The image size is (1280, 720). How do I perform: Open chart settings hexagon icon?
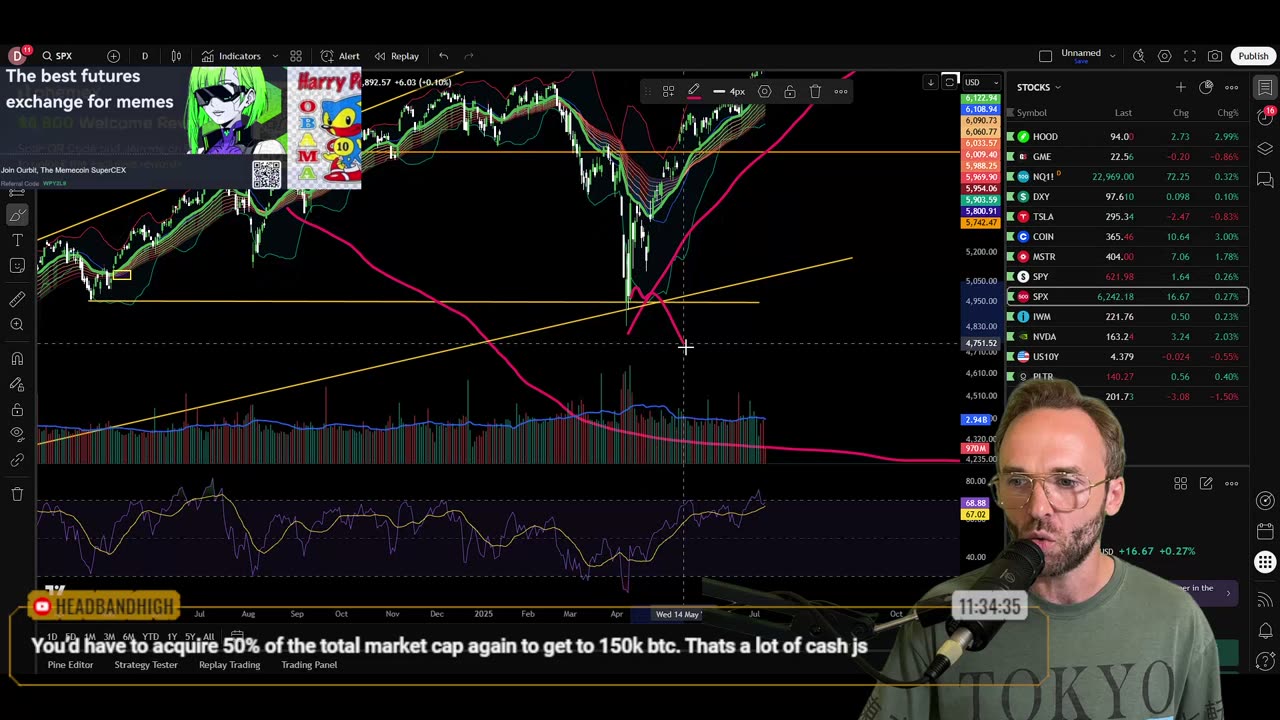point(1164,56)
